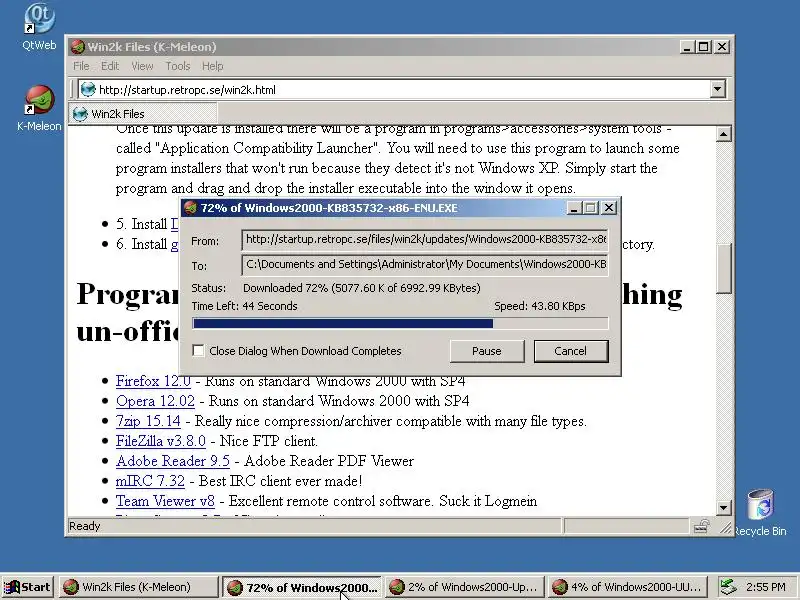Viewport: 800px width, 600px height.
Task: Open the View menu
Action: tap(142, 66)
